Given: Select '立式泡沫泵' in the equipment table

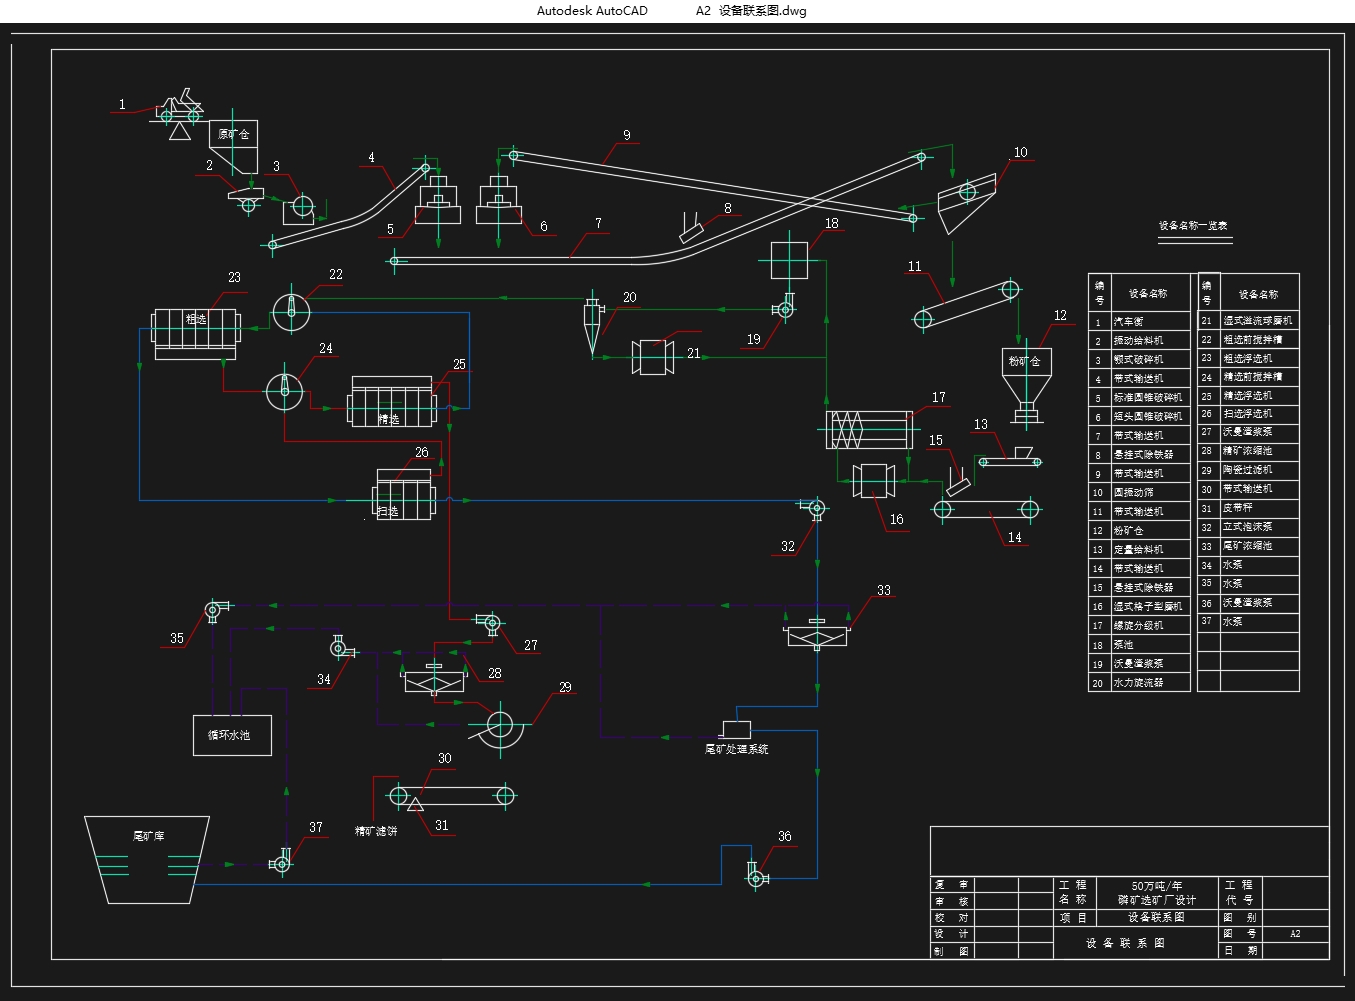Looking at the screenshot, I should point(1248,527).
